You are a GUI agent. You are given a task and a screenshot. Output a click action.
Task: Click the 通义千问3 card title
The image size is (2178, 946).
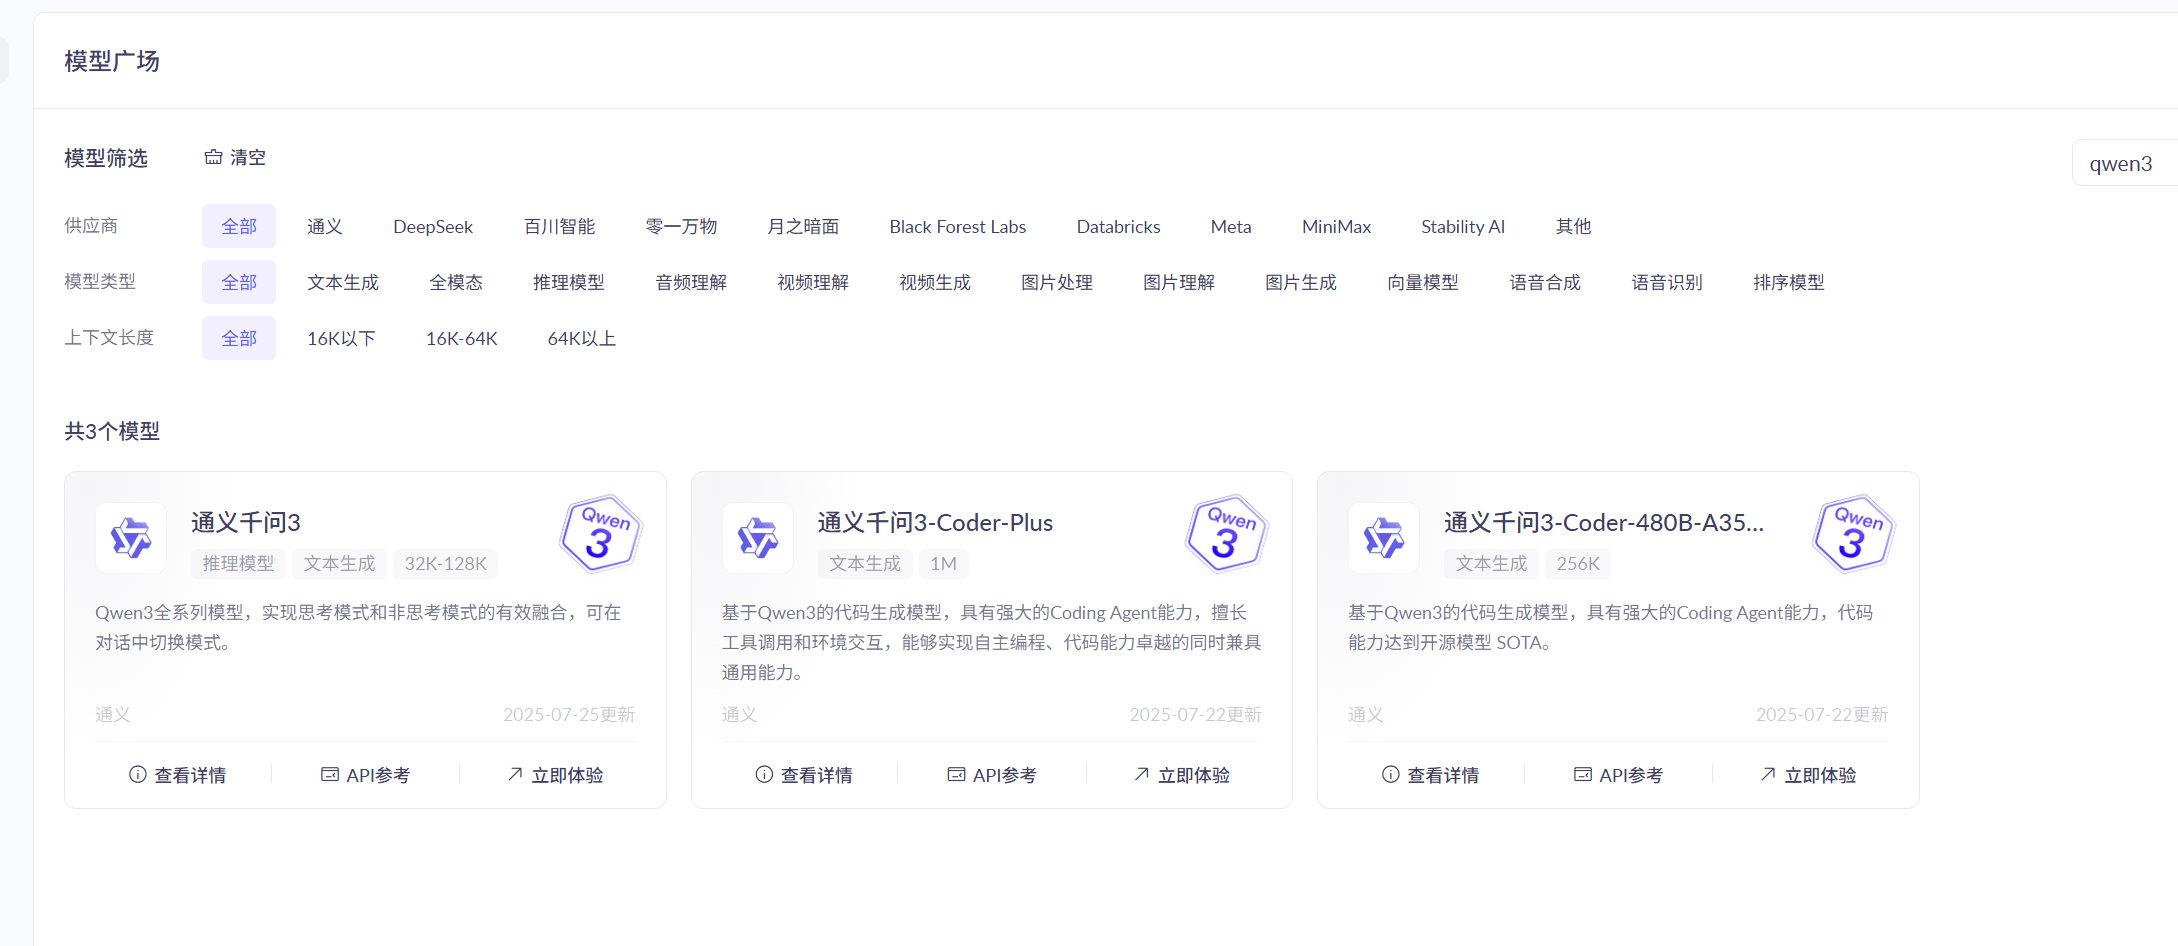tap(246, 522)
